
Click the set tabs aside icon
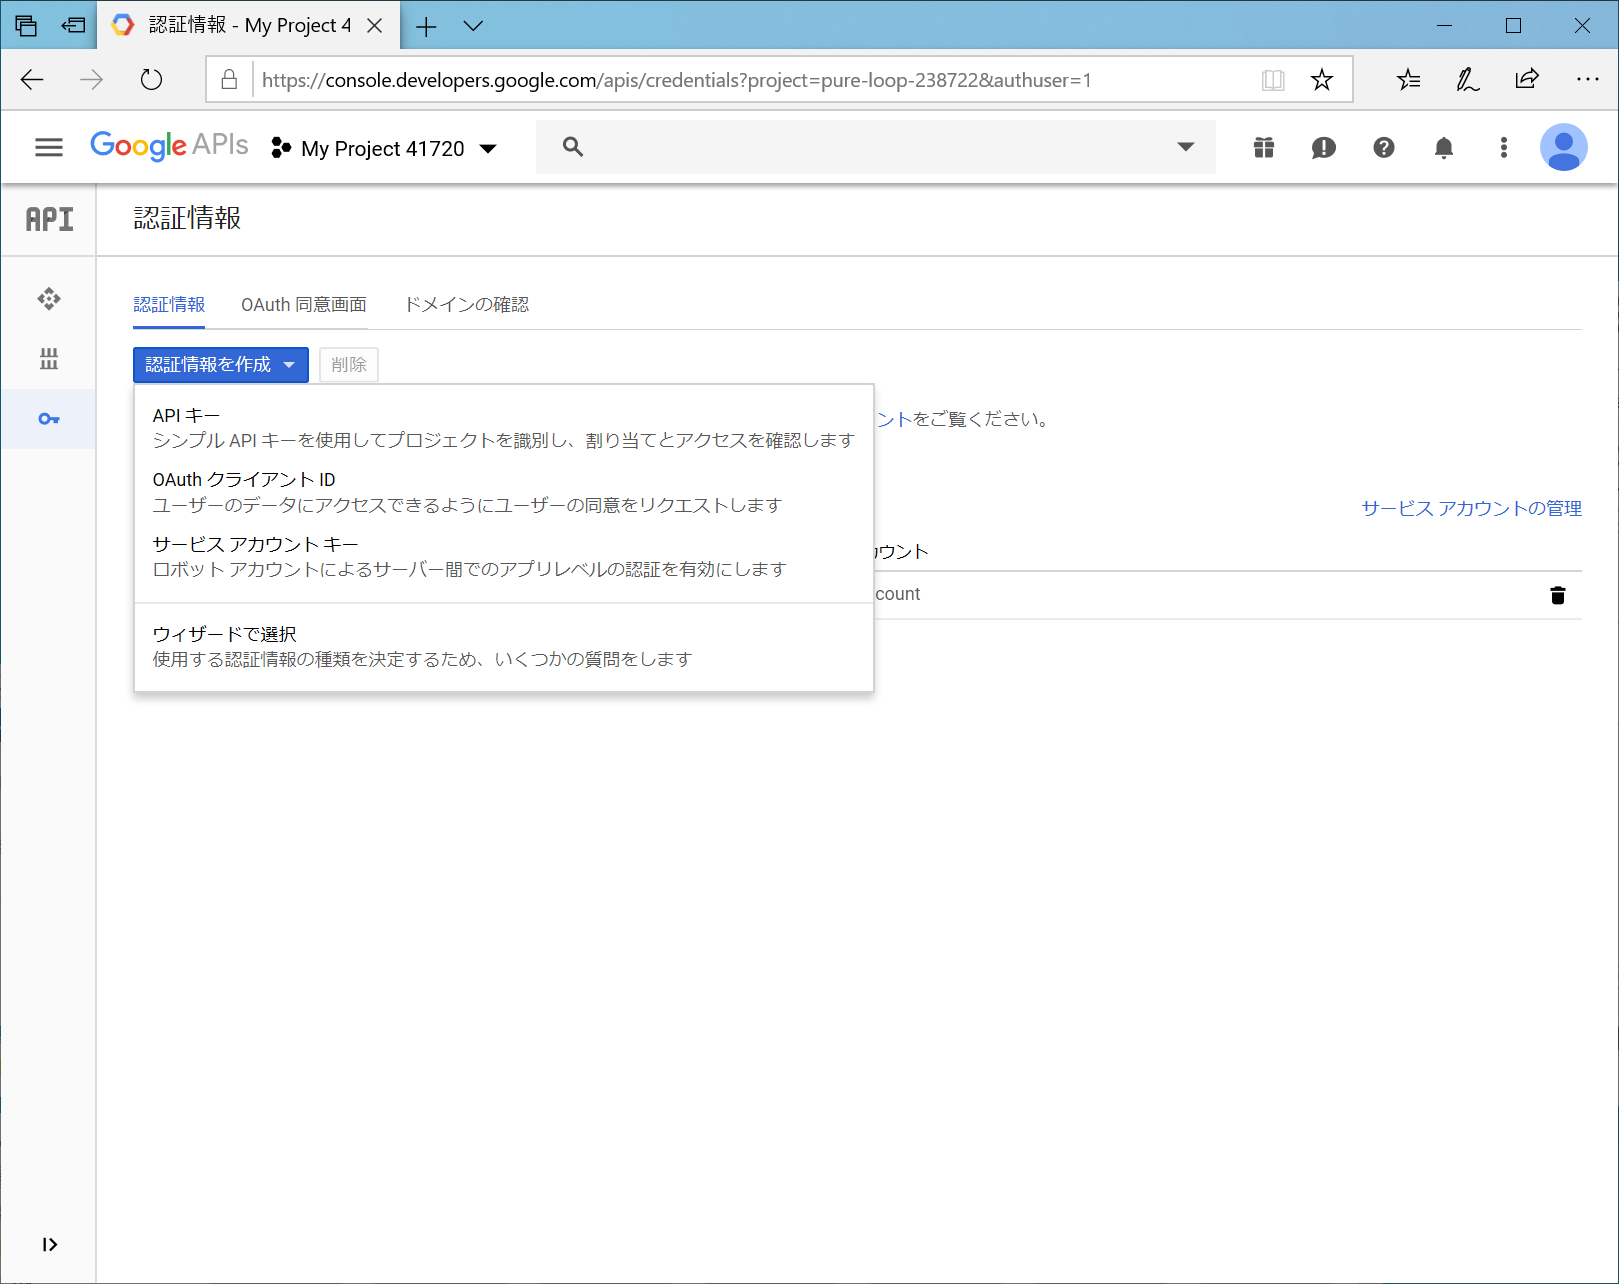pos(73,26)
